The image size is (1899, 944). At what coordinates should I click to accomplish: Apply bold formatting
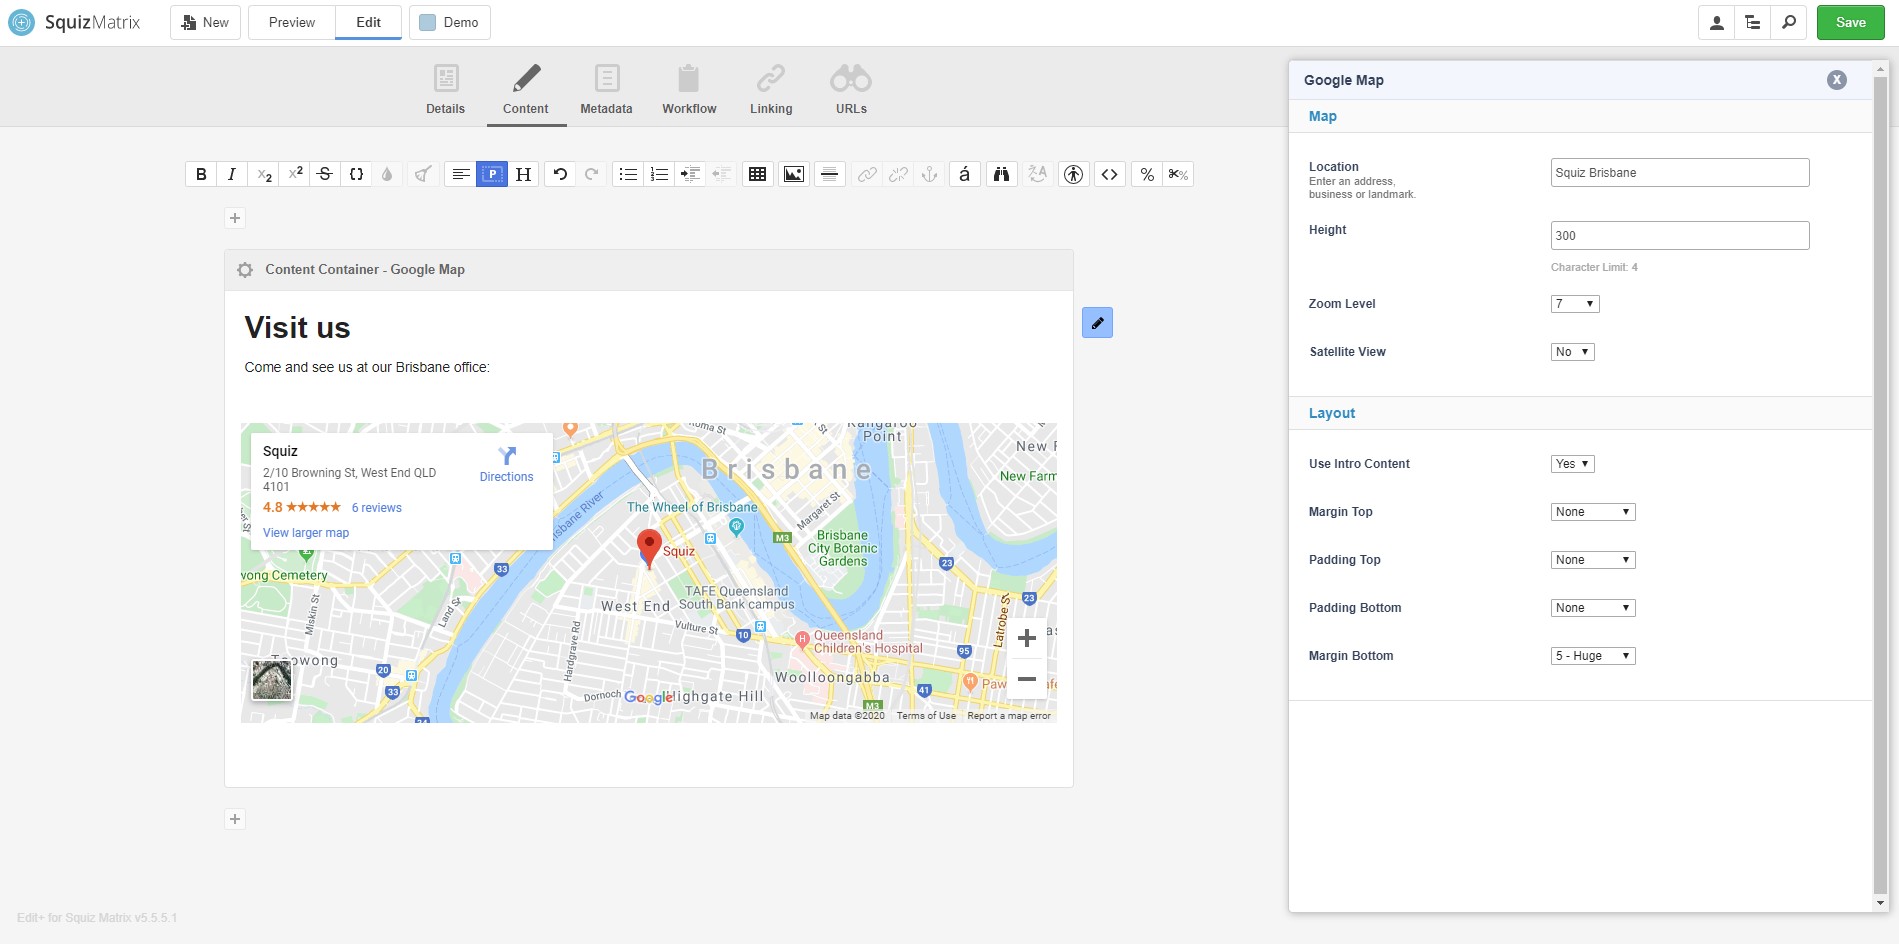pyautogui.click(x=201, y=174)
